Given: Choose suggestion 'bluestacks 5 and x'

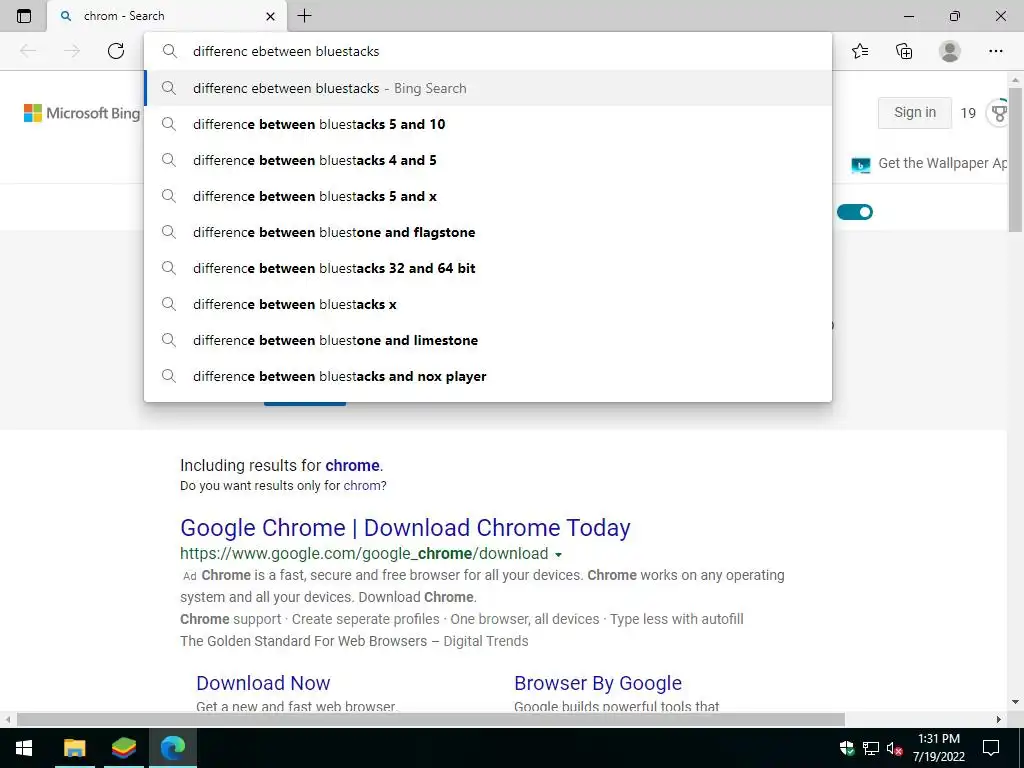Looking at the screenshot, I should (488, 196).
